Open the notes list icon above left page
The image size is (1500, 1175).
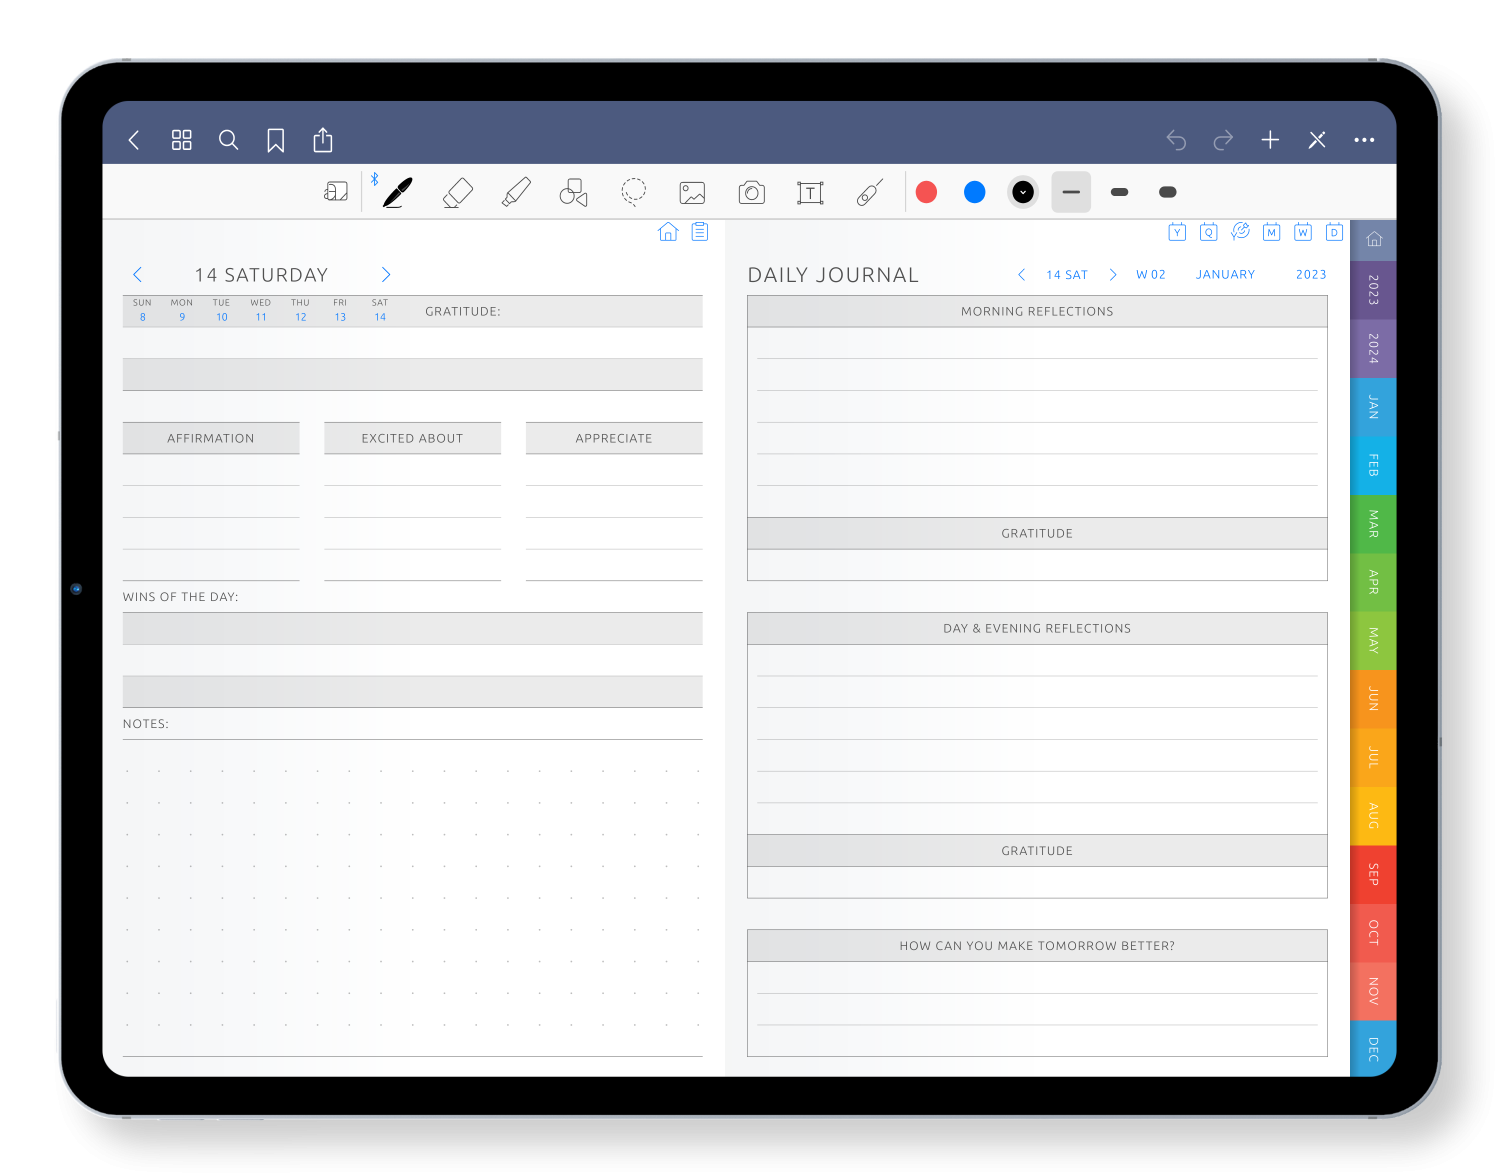point(700,232)
